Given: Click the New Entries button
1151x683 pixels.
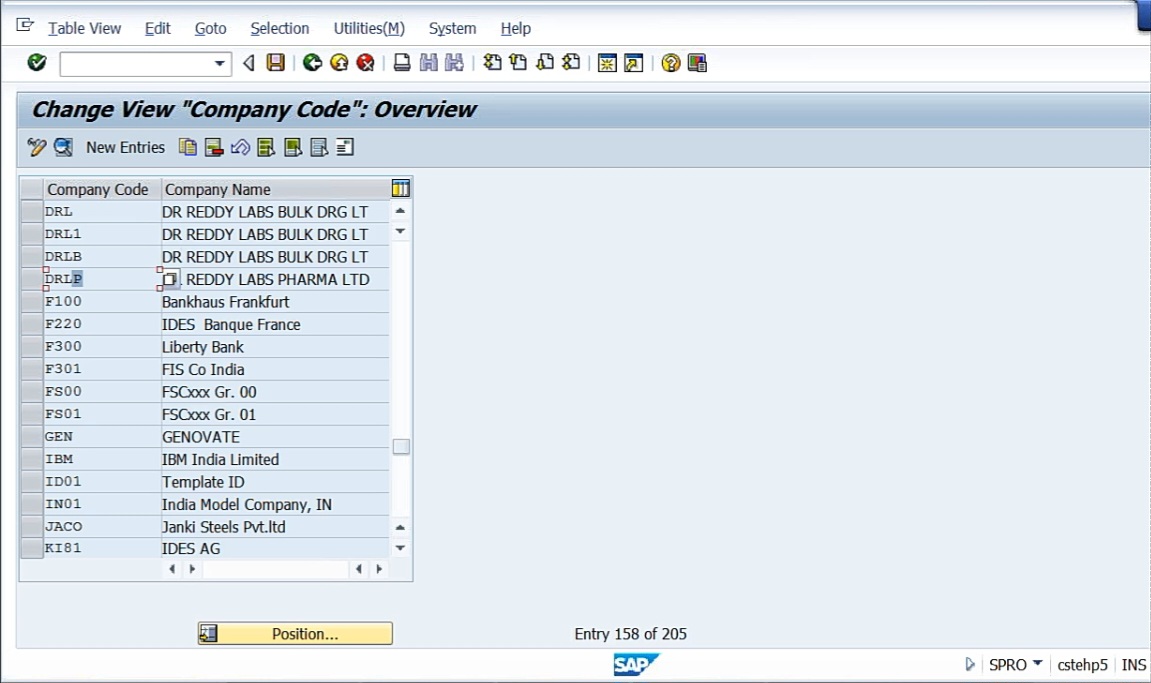Looking at the screenshot, I should [126, 148].
